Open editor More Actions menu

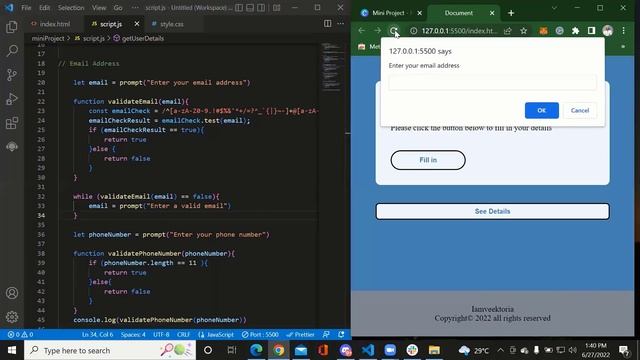340,24
